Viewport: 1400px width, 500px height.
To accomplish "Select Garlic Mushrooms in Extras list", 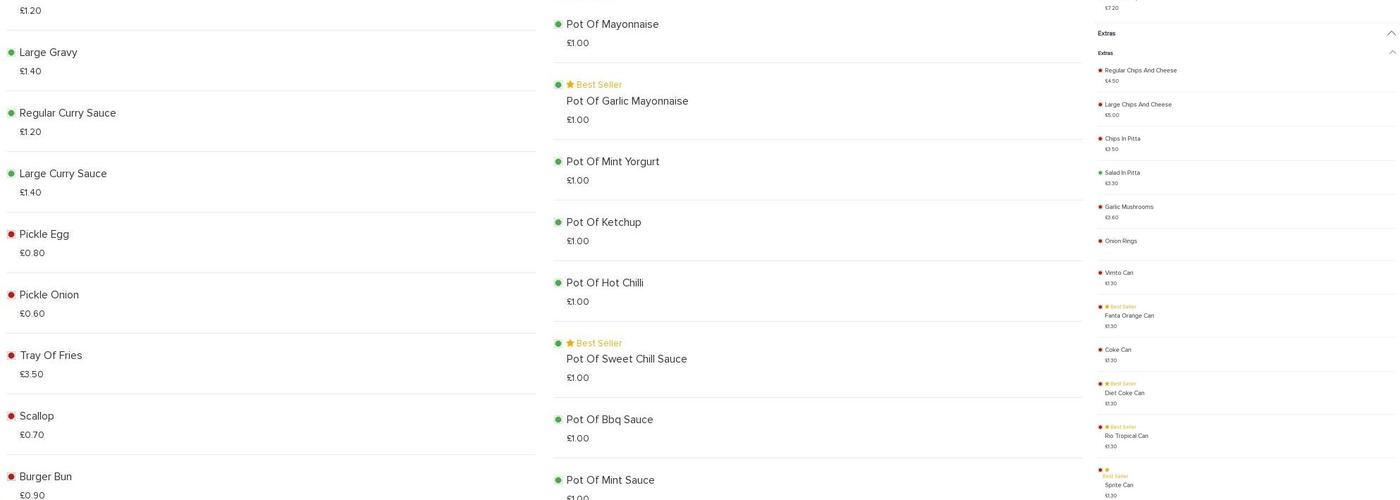I will coord(1129,207).
